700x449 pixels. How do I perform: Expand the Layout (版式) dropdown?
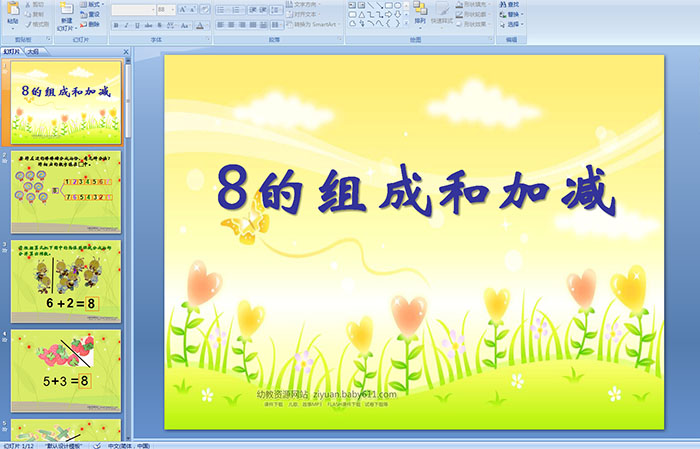91,4
